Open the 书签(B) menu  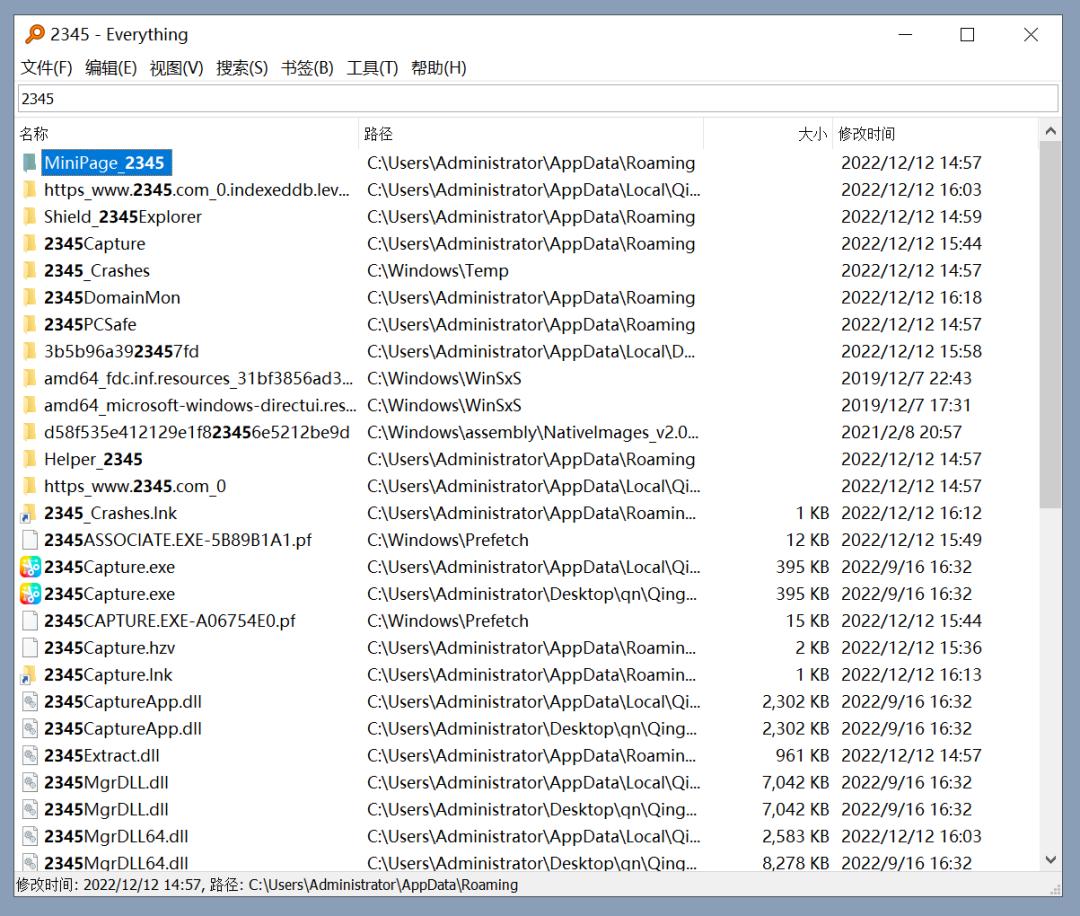[307, 67]
